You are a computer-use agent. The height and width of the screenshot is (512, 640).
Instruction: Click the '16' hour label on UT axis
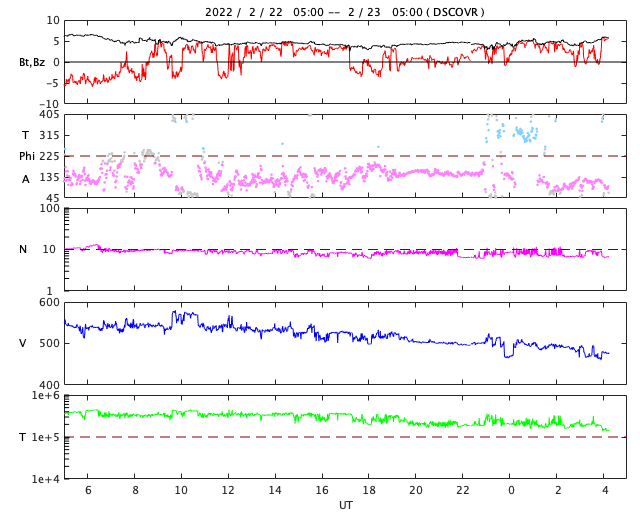[322, 490]
